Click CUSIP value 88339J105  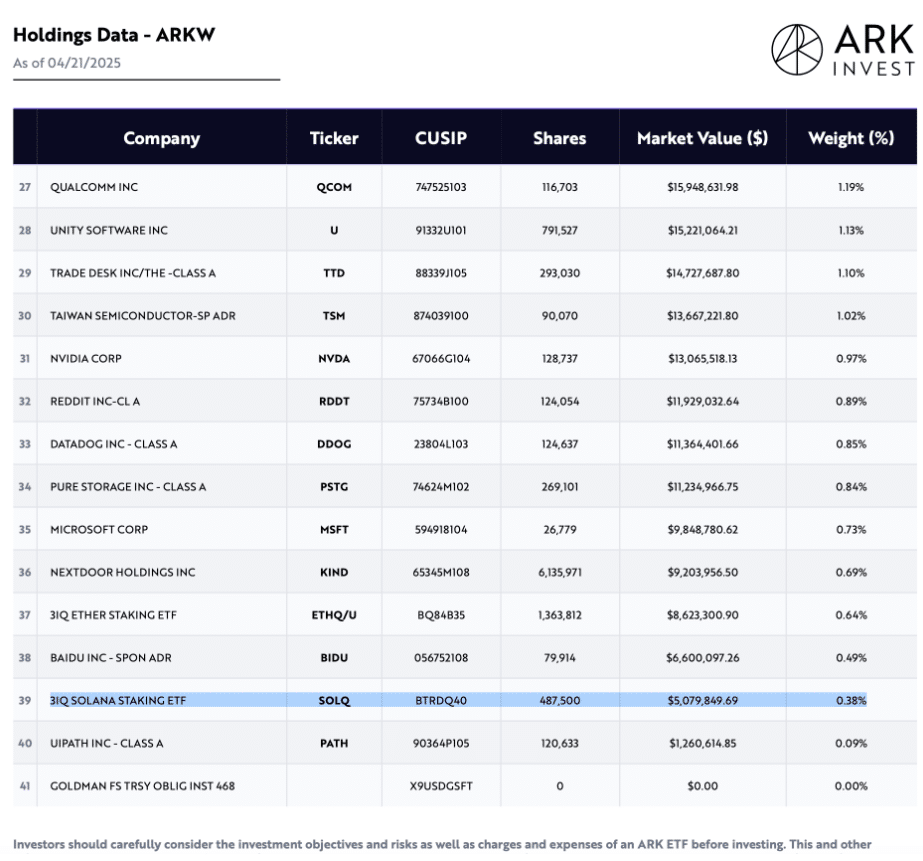441,273
